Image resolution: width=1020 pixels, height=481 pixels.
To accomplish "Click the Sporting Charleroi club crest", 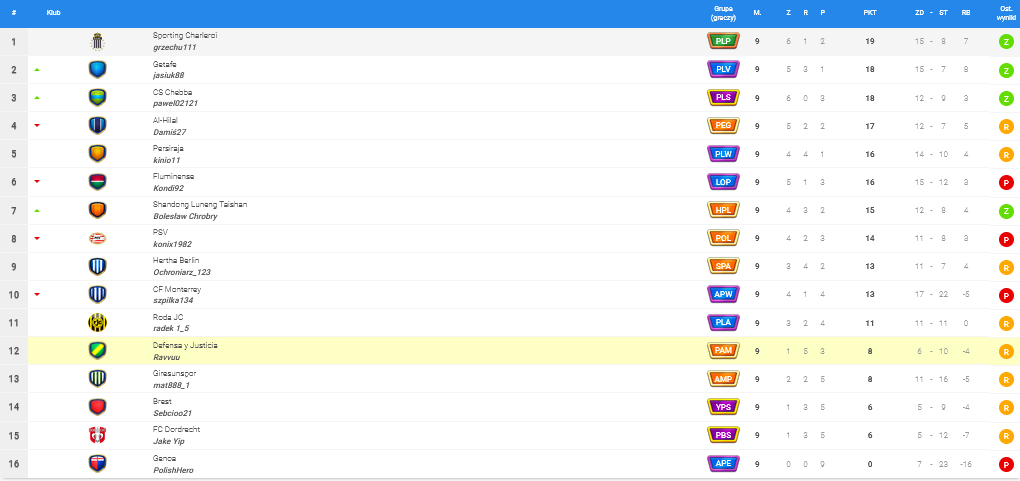I will coord(97,41).
